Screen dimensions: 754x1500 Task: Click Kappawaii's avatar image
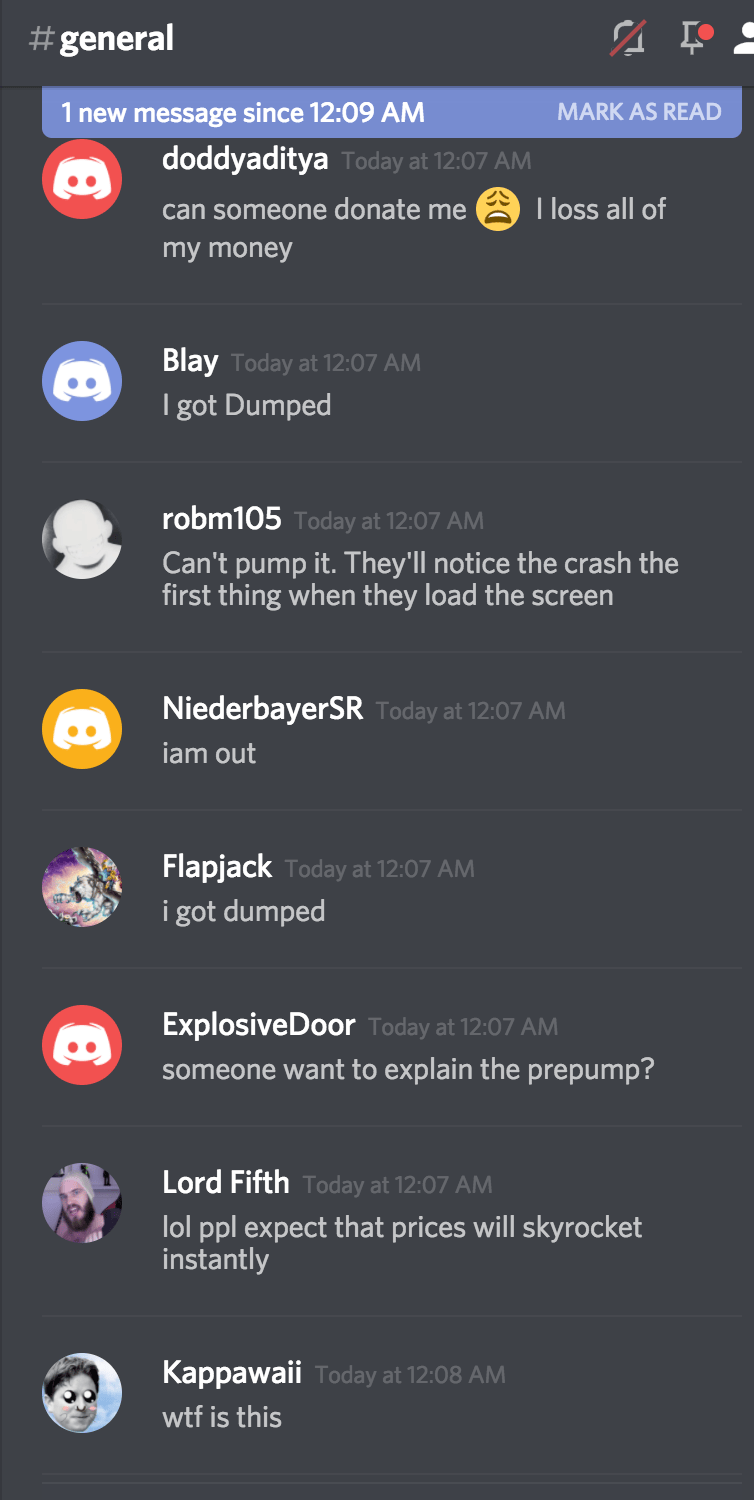point(82,1393)
